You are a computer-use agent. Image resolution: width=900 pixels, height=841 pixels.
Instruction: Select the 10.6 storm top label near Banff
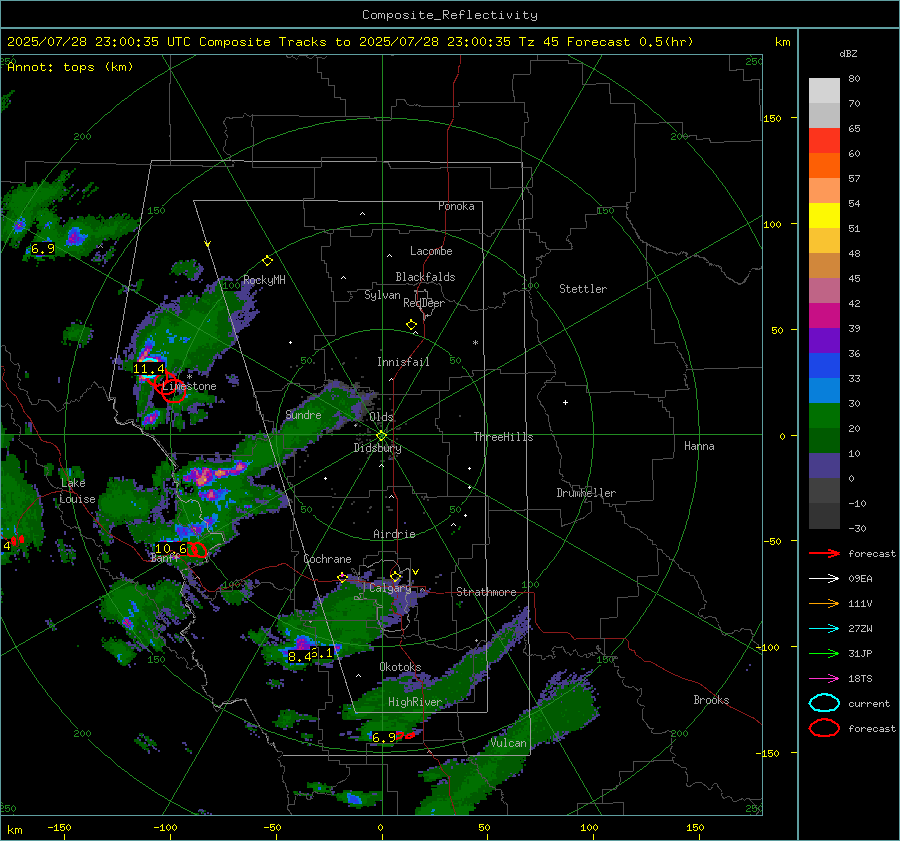pyautogui.click(x=170, y=549)
